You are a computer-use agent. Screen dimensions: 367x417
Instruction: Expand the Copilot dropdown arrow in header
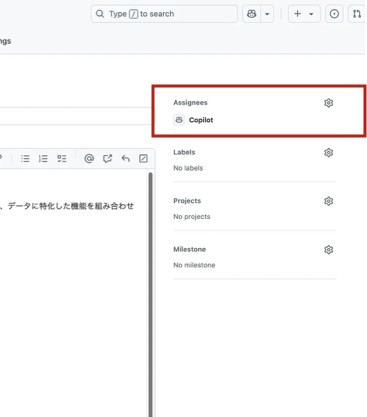coord(267,14)
